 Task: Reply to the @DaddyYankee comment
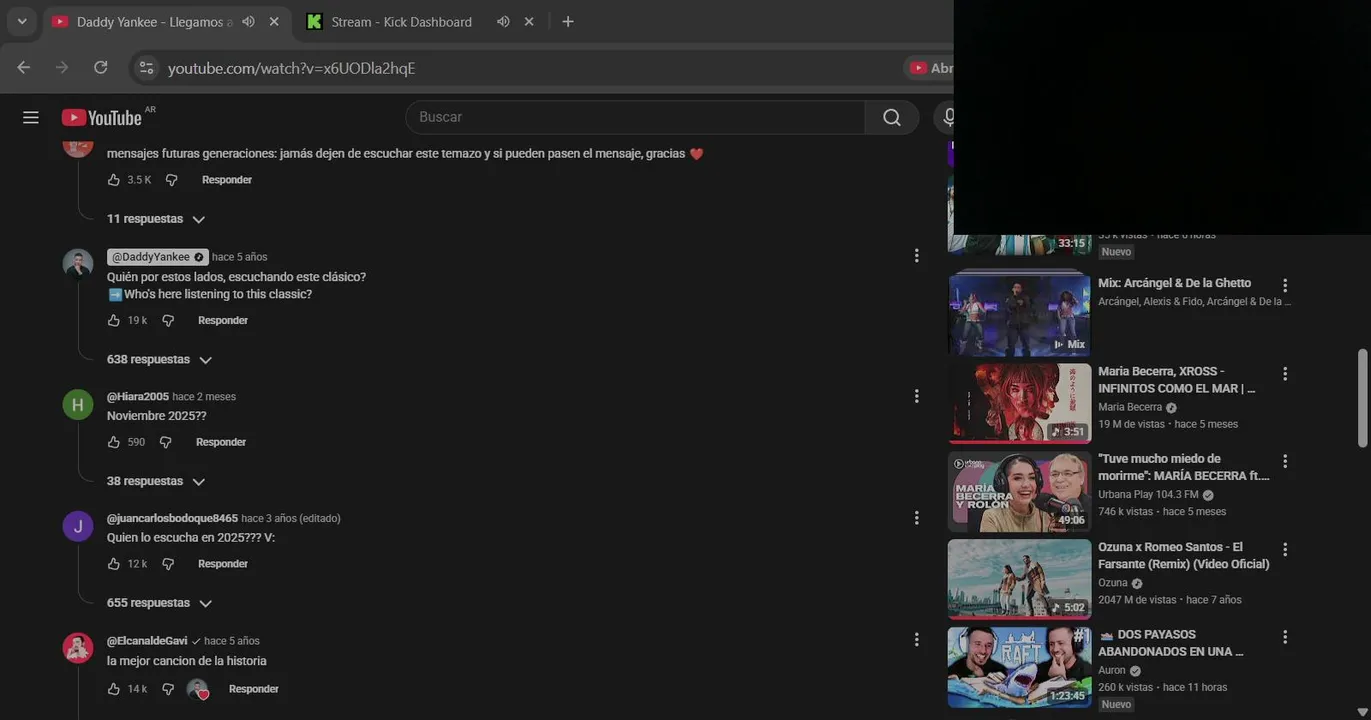223,321
